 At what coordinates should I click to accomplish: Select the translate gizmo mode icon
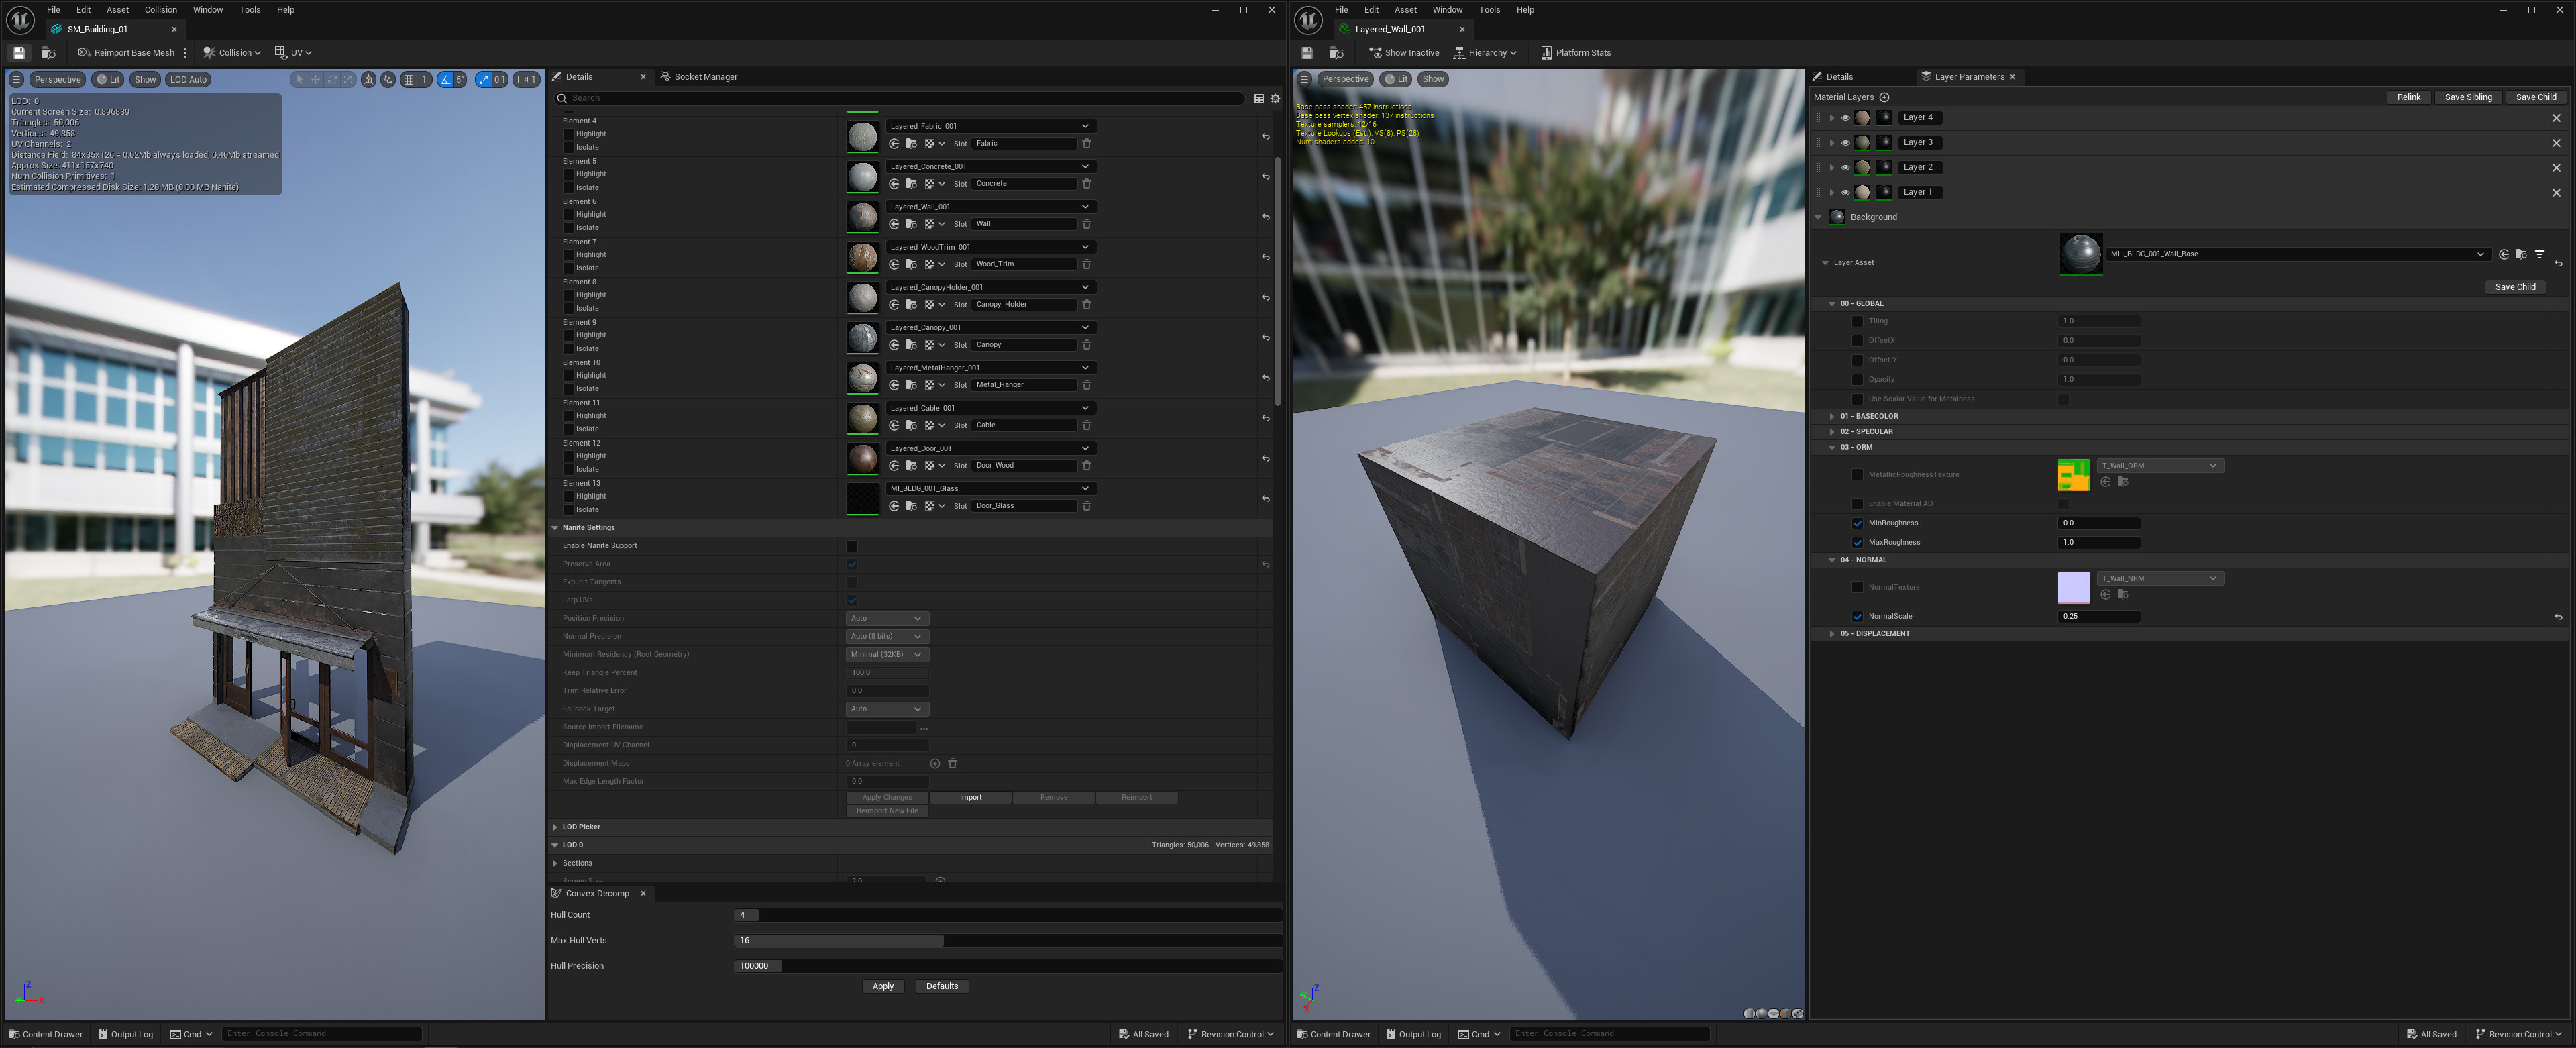click(x=315, y=79)
